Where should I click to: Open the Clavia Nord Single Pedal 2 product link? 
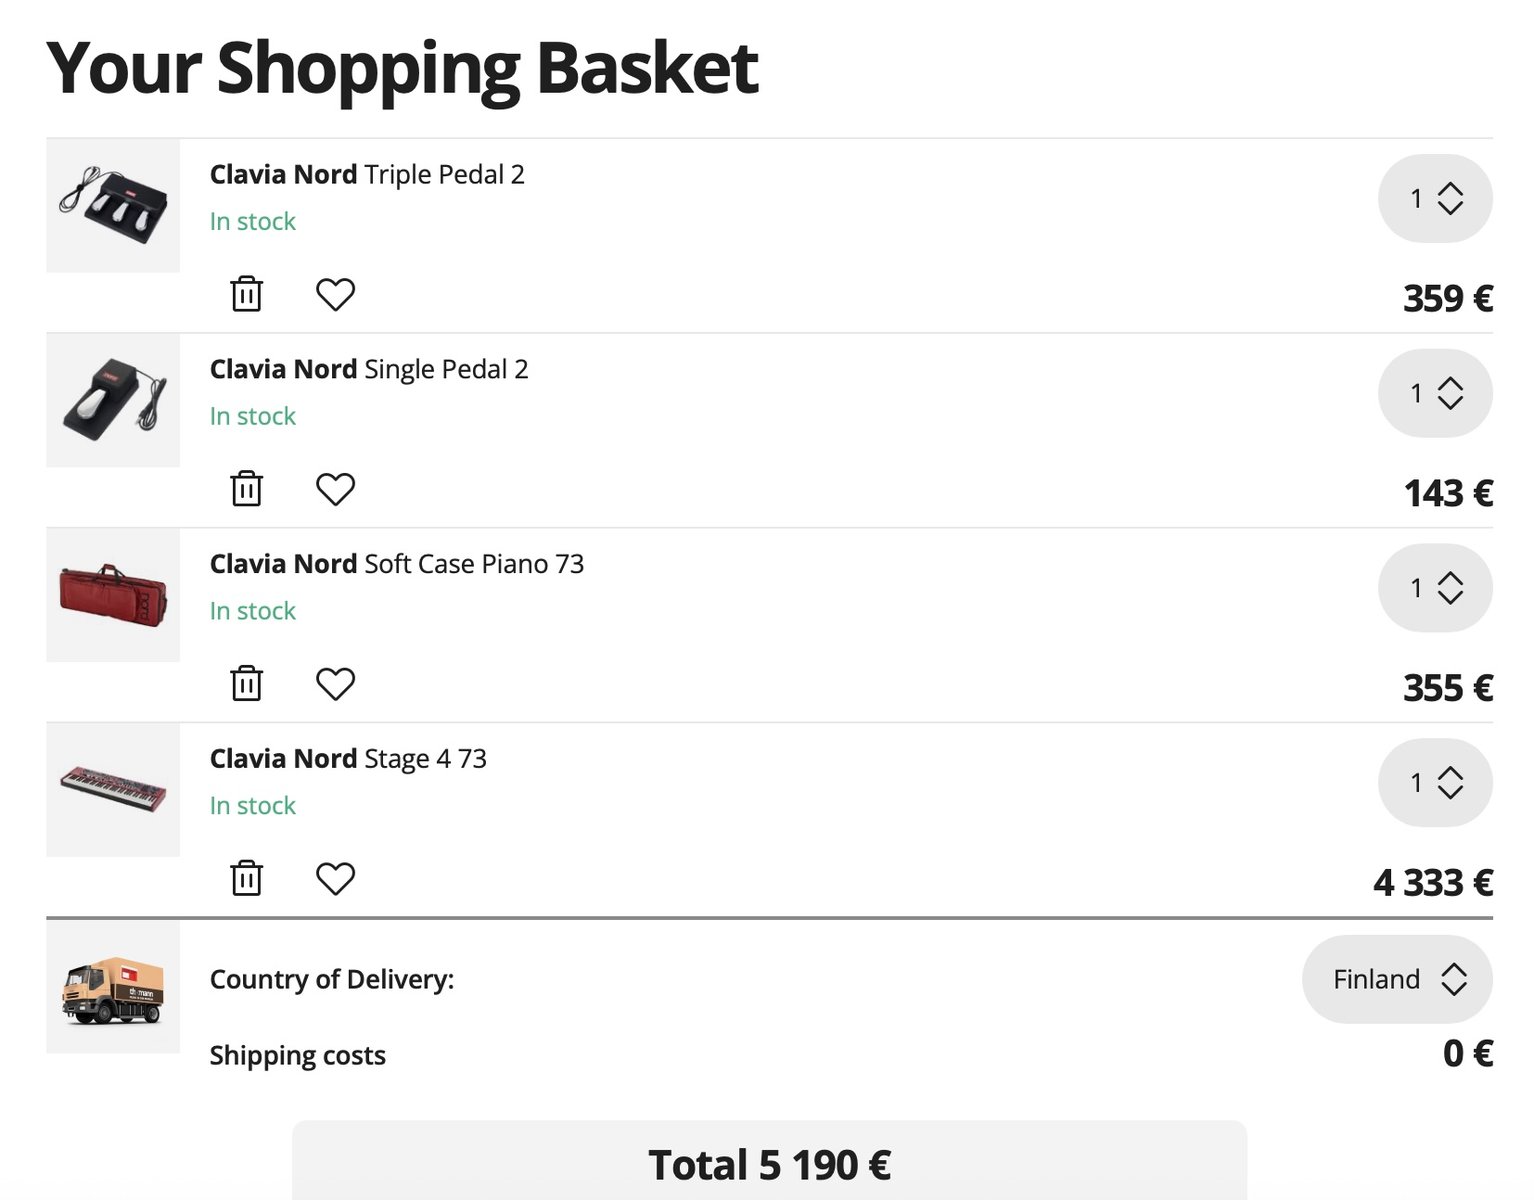tap(369, 369)
